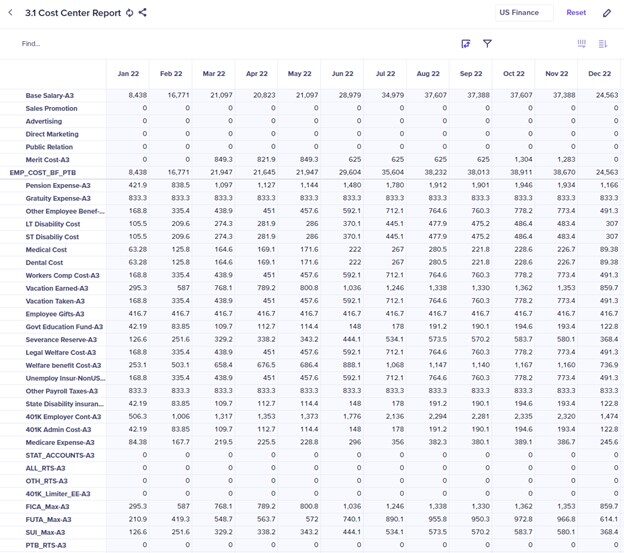This screenshot has height=553, width=624.
Task: Click the 401K_Limiter_EE-A3 row label
Action: coord(58,494)
